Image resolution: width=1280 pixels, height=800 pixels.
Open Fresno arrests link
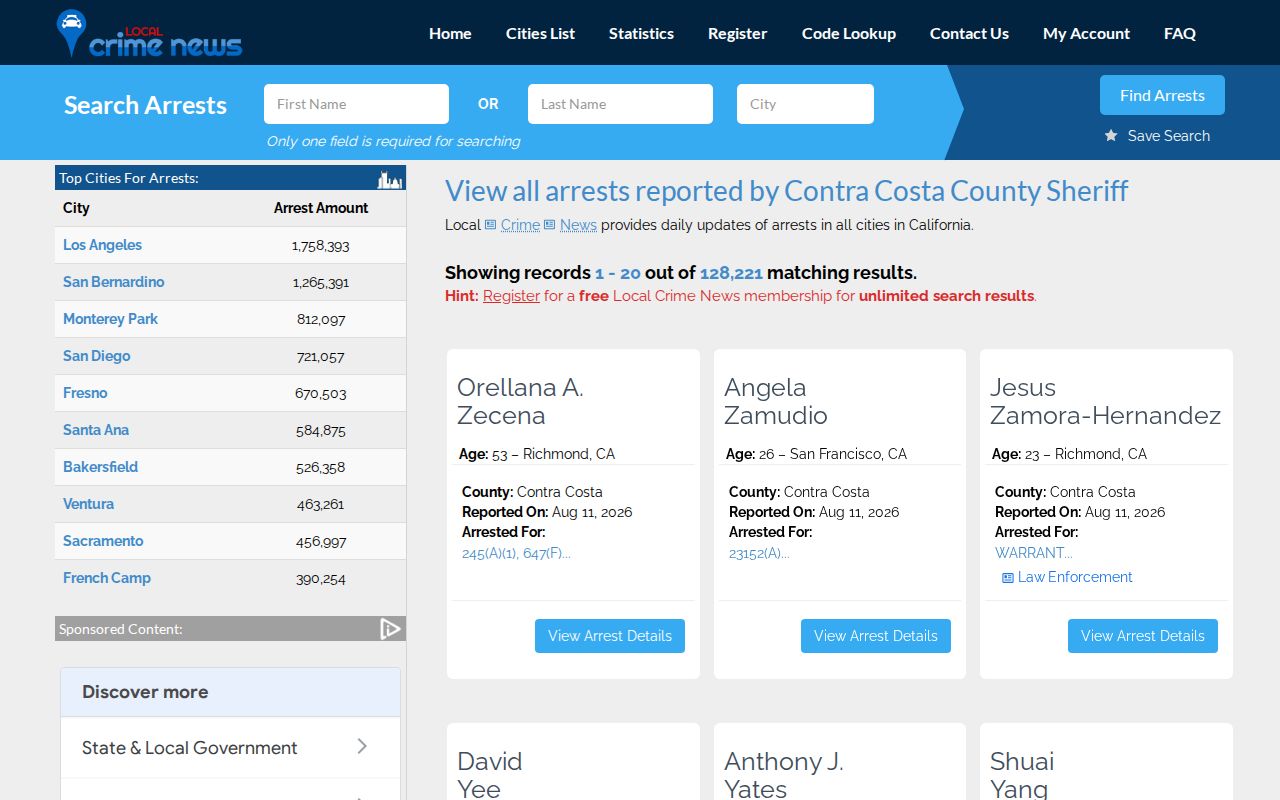click(x=85, y=393)
